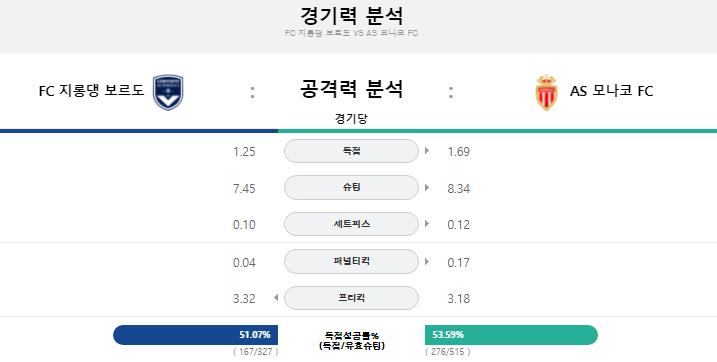Select the 슈팅 stat pill
The image size is (717, 362).
[351, 187]
